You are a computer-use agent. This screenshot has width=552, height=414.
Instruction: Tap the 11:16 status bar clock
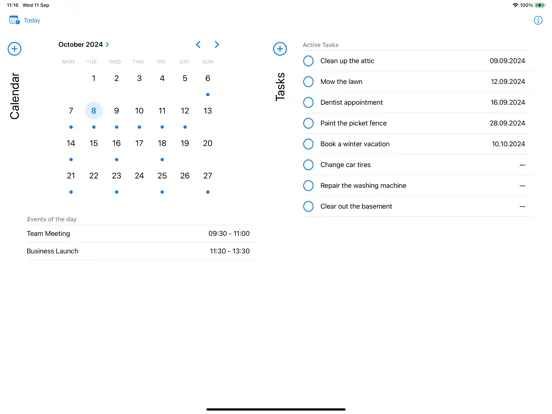click(x=12, y=5)
